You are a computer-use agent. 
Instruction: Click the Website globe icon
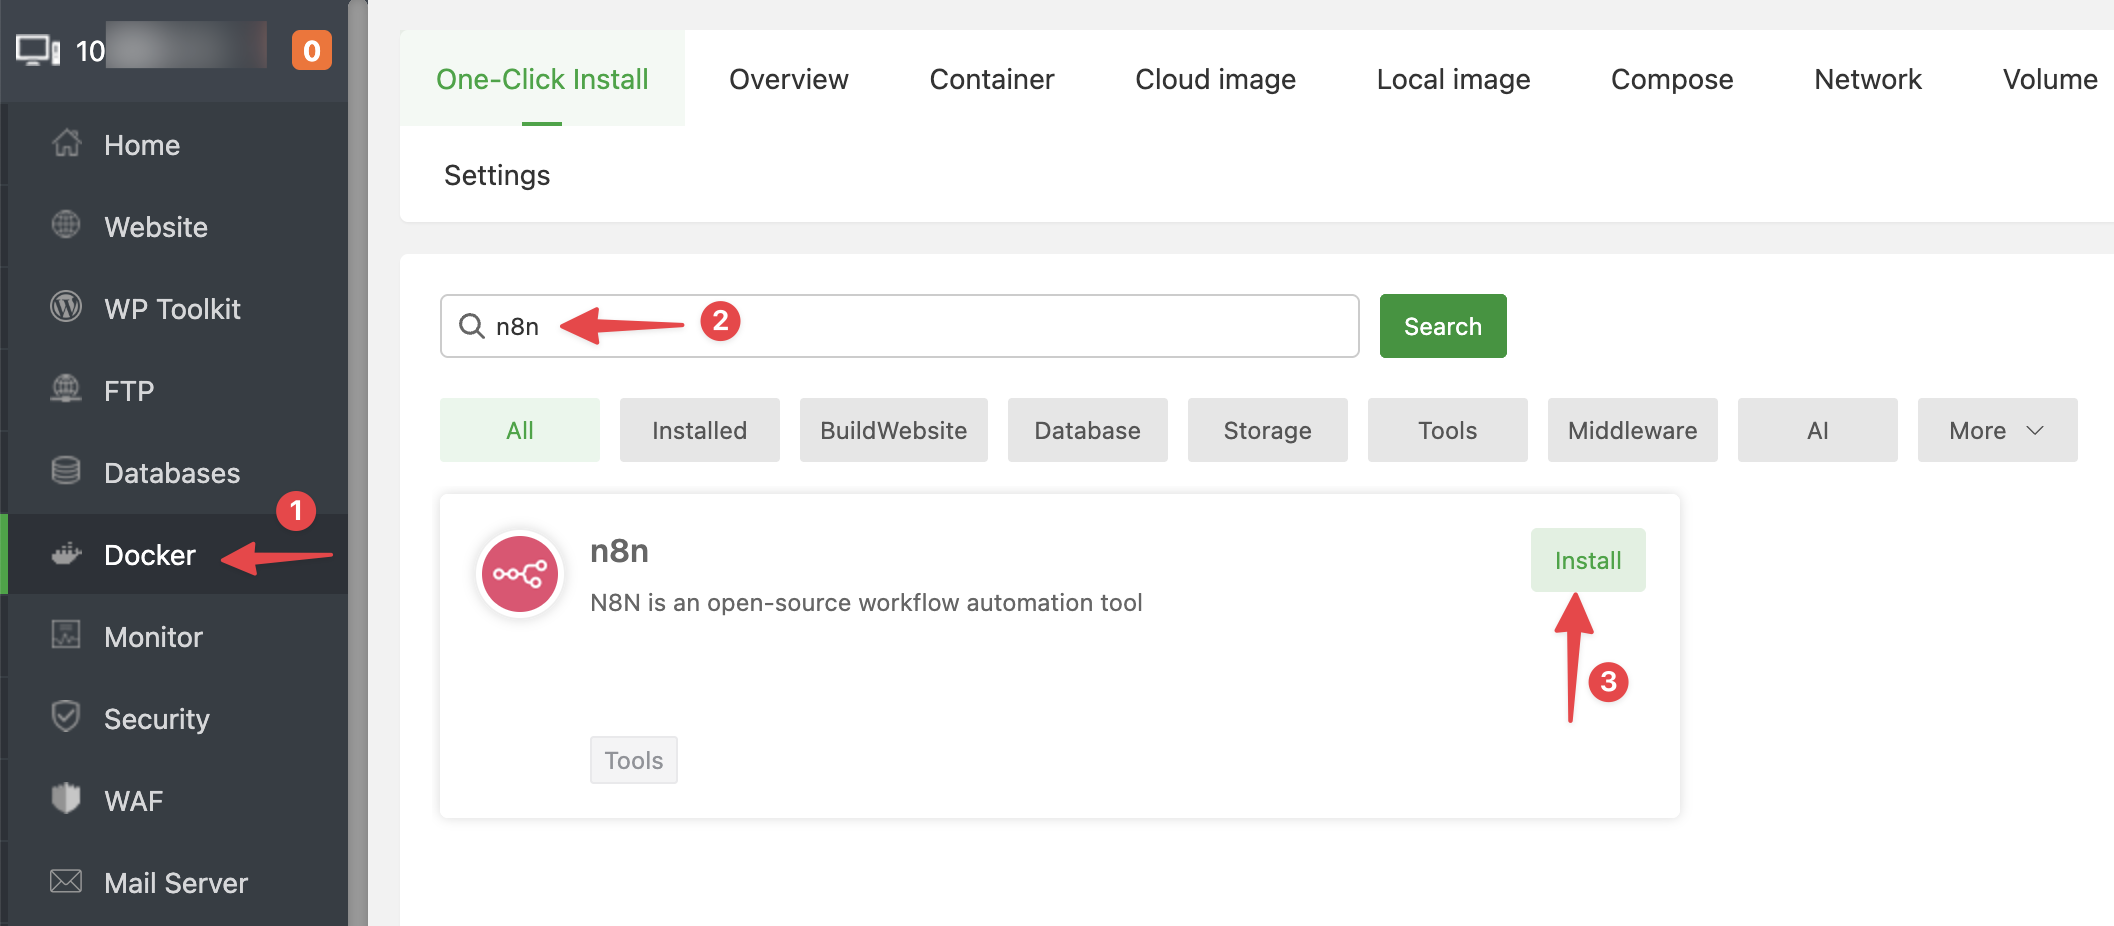pos(66,225)
